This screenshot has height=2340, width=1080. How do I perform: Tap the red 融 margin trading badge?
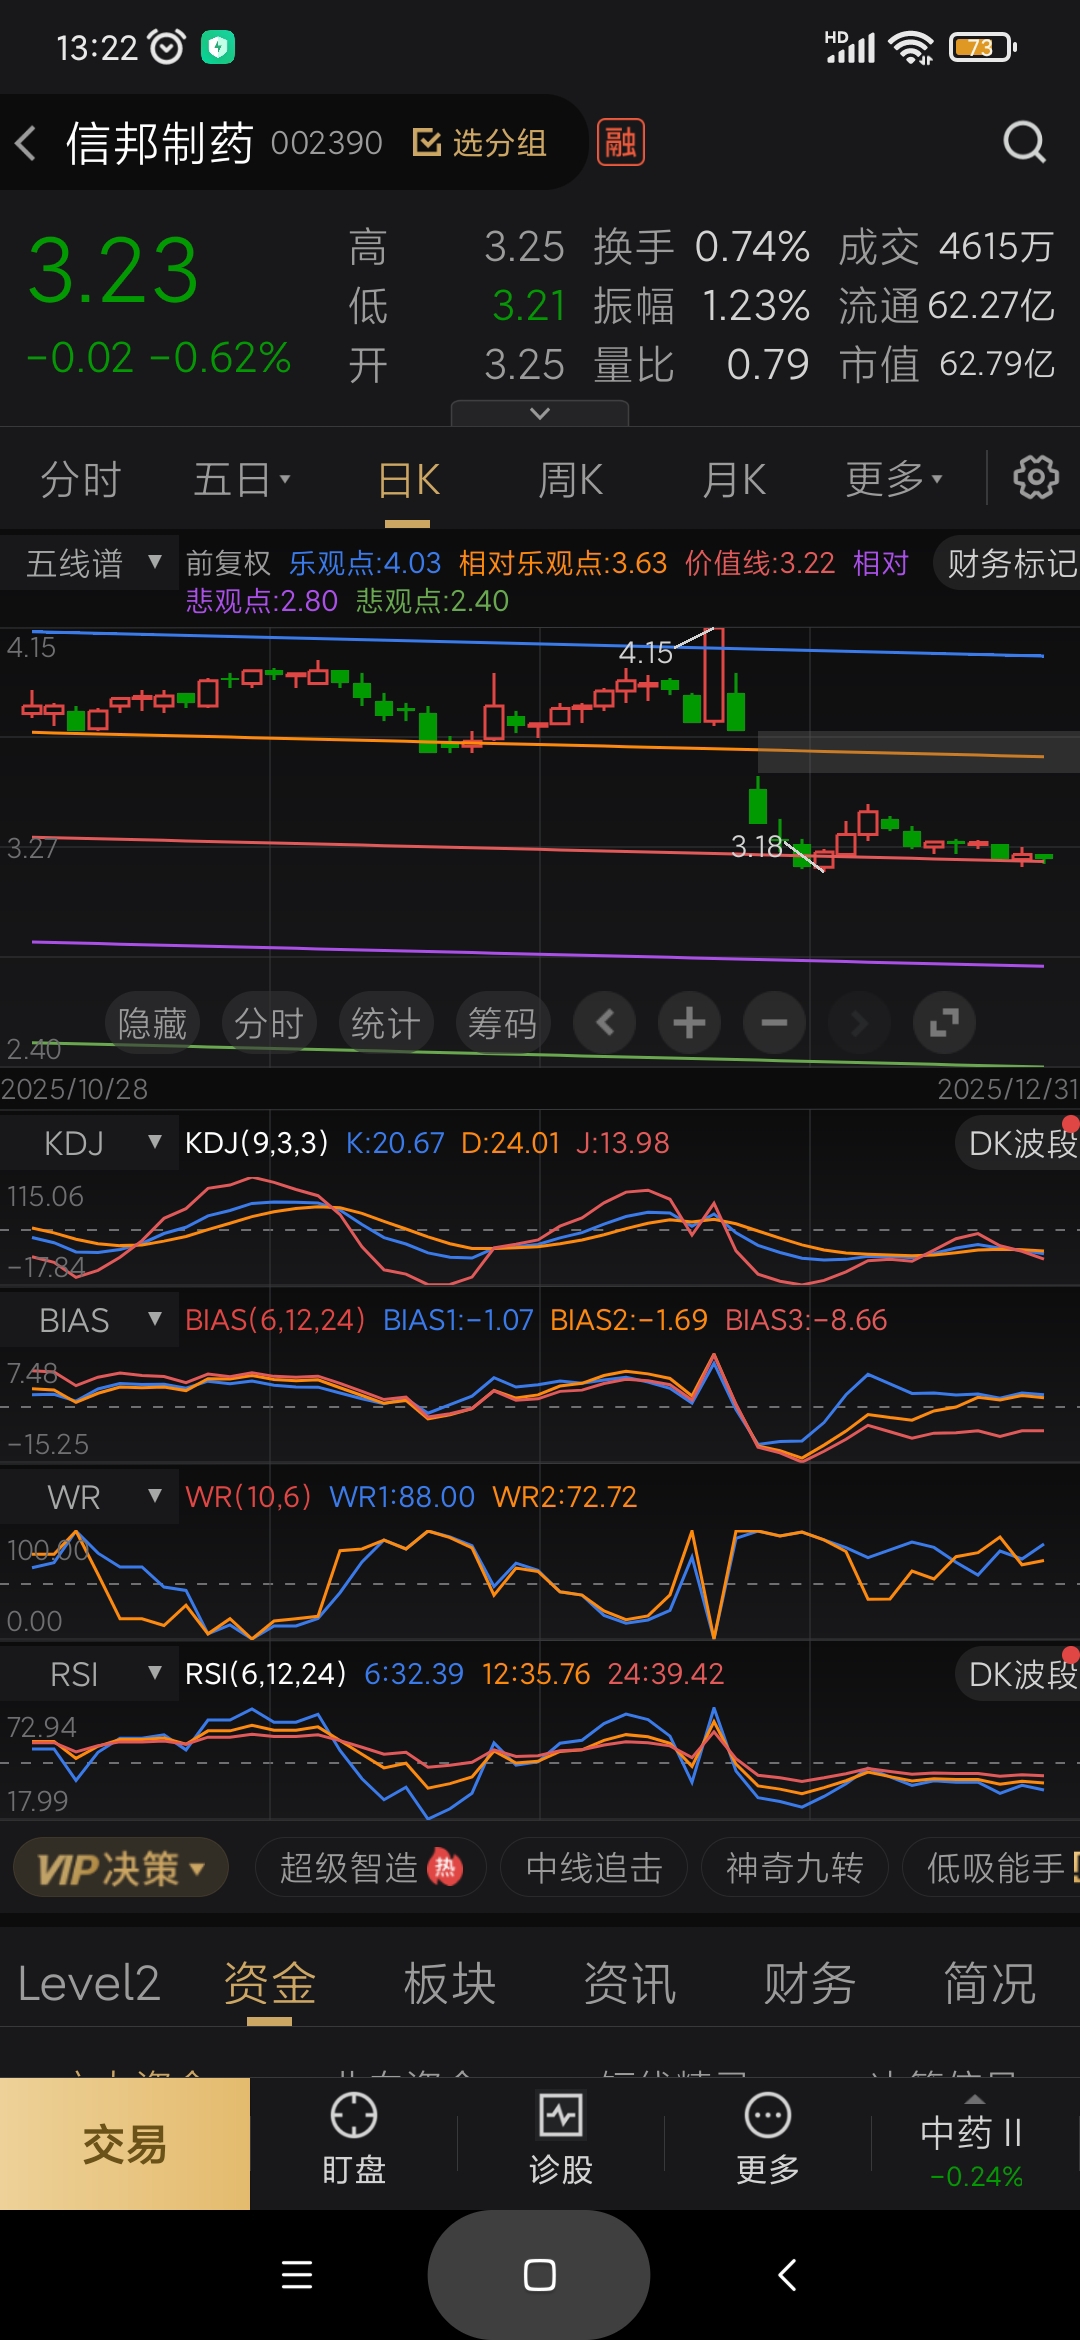pyautogui.click(x=620, y=143)
